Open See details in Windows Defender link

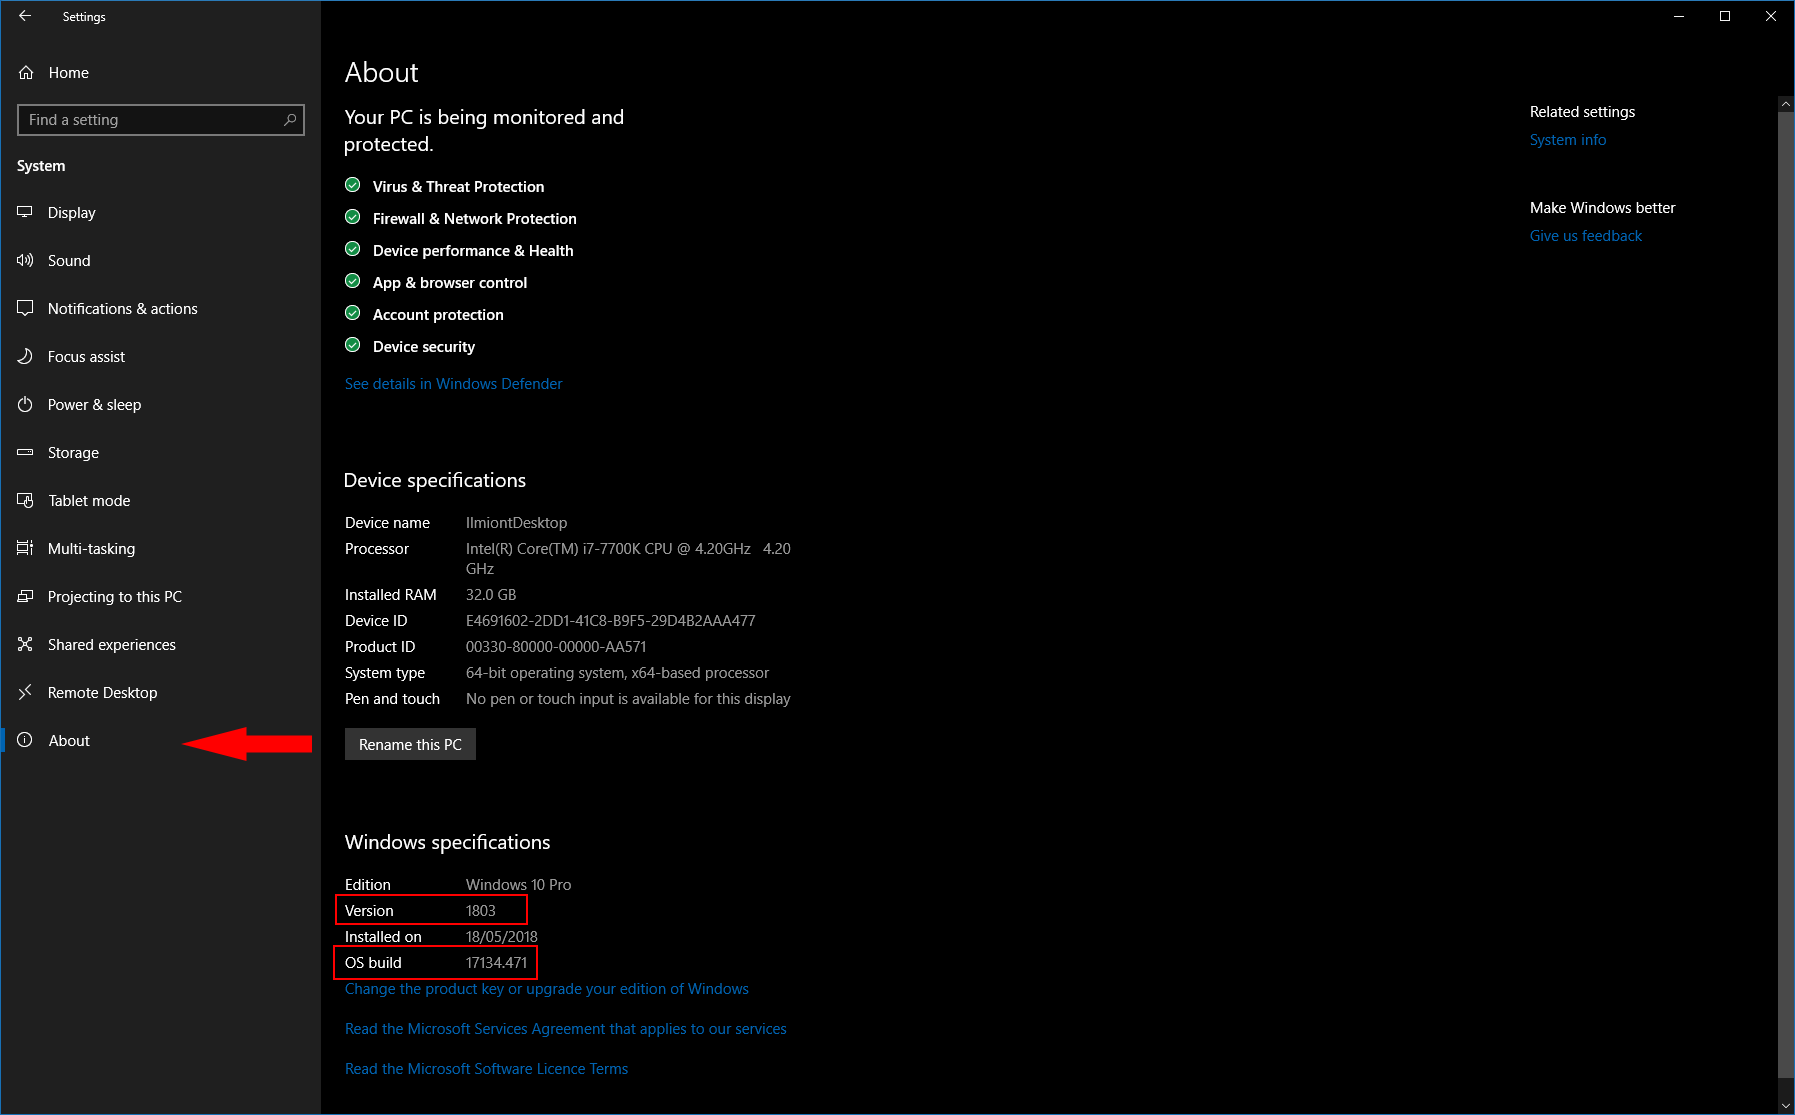[452, 383]
